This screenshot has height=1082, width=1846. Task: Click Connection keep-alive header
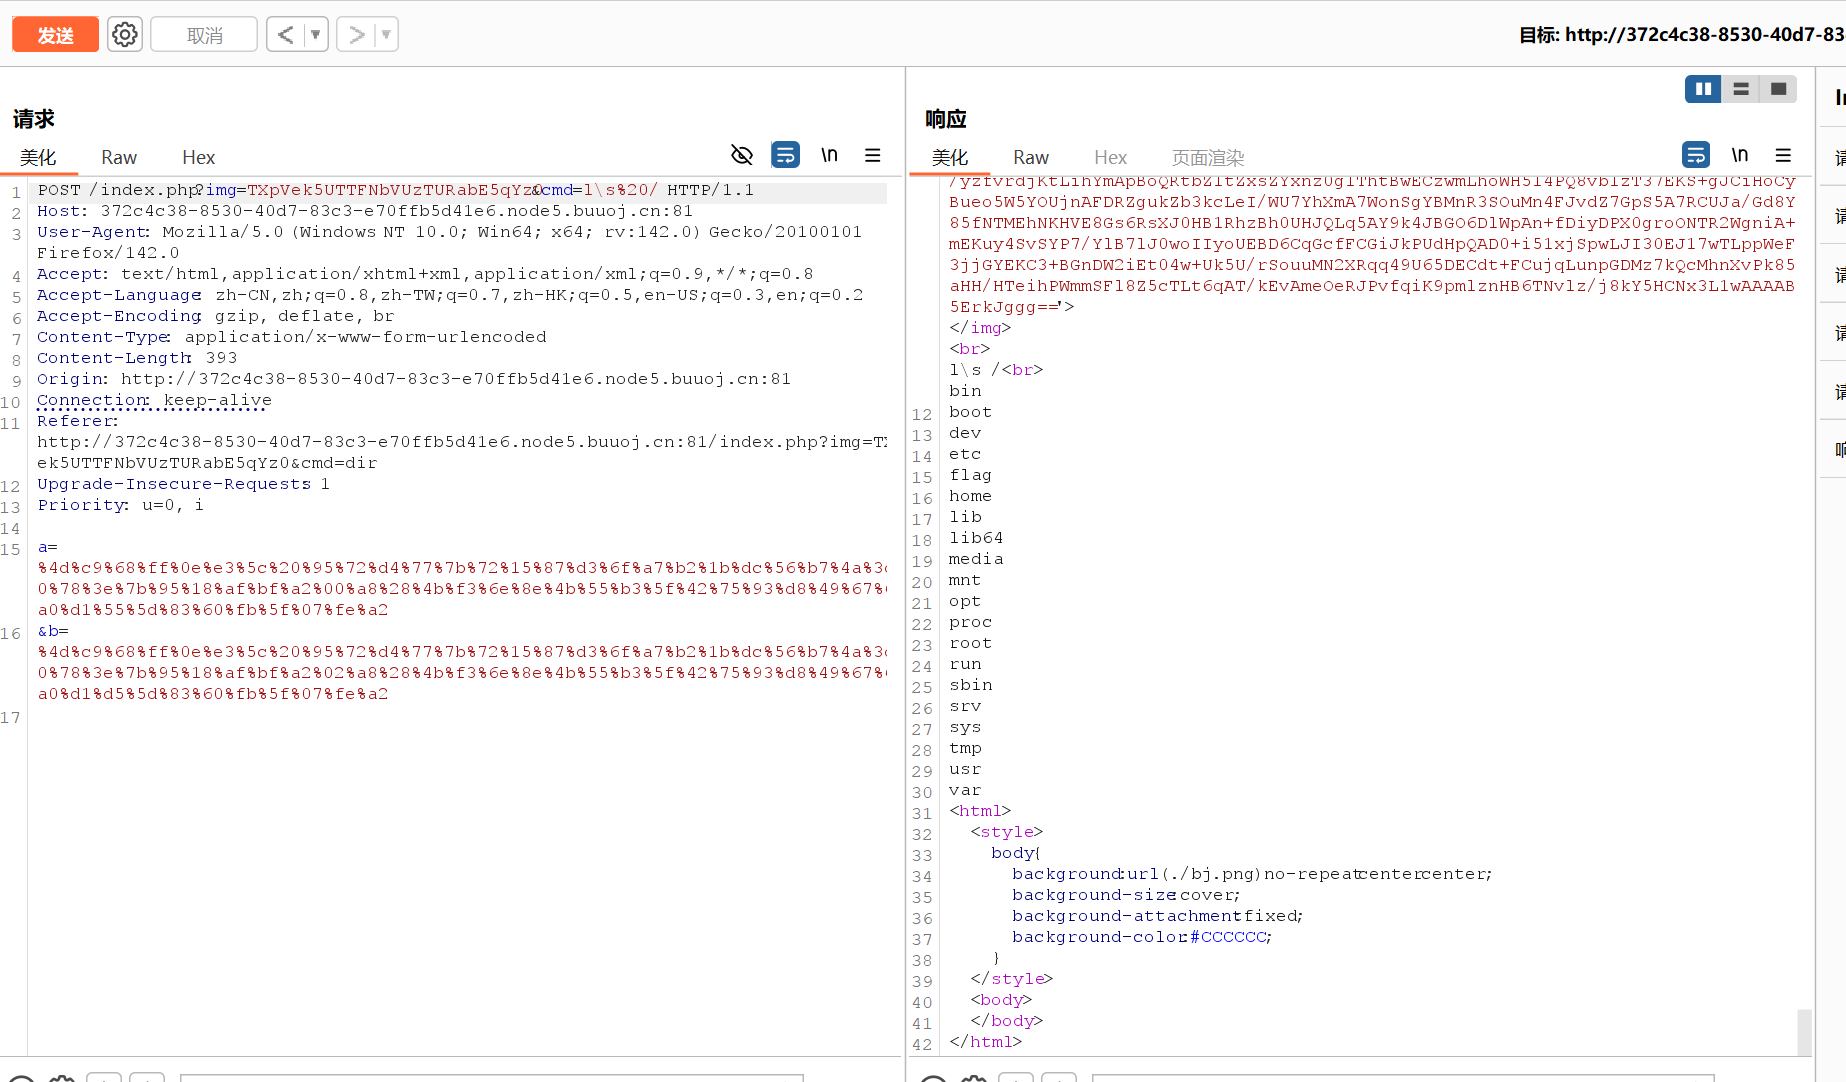[154, 400]
